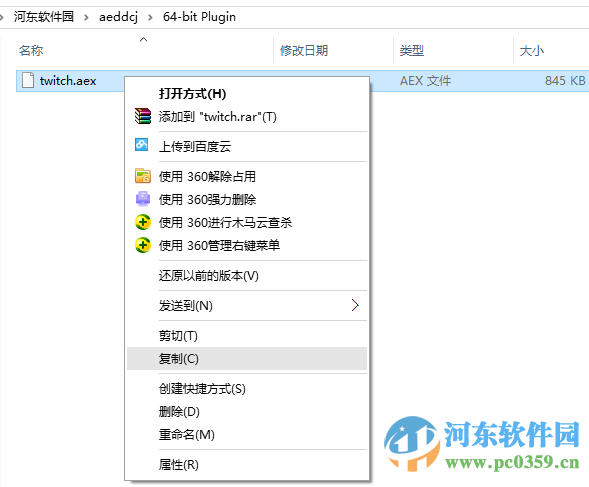Click the WinRAR icon beside add to twitch.rar
Screen dimensions: 589x487
coord(143,116)
